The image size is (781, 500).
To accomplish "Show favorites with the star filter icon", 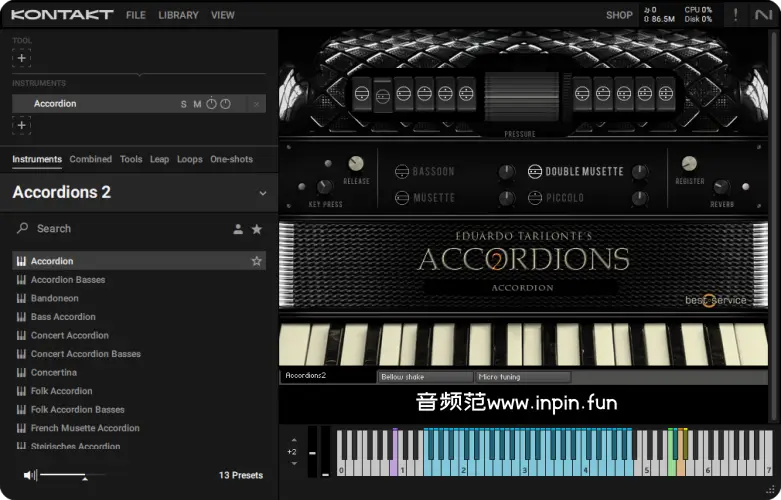I will coord(257,229).
